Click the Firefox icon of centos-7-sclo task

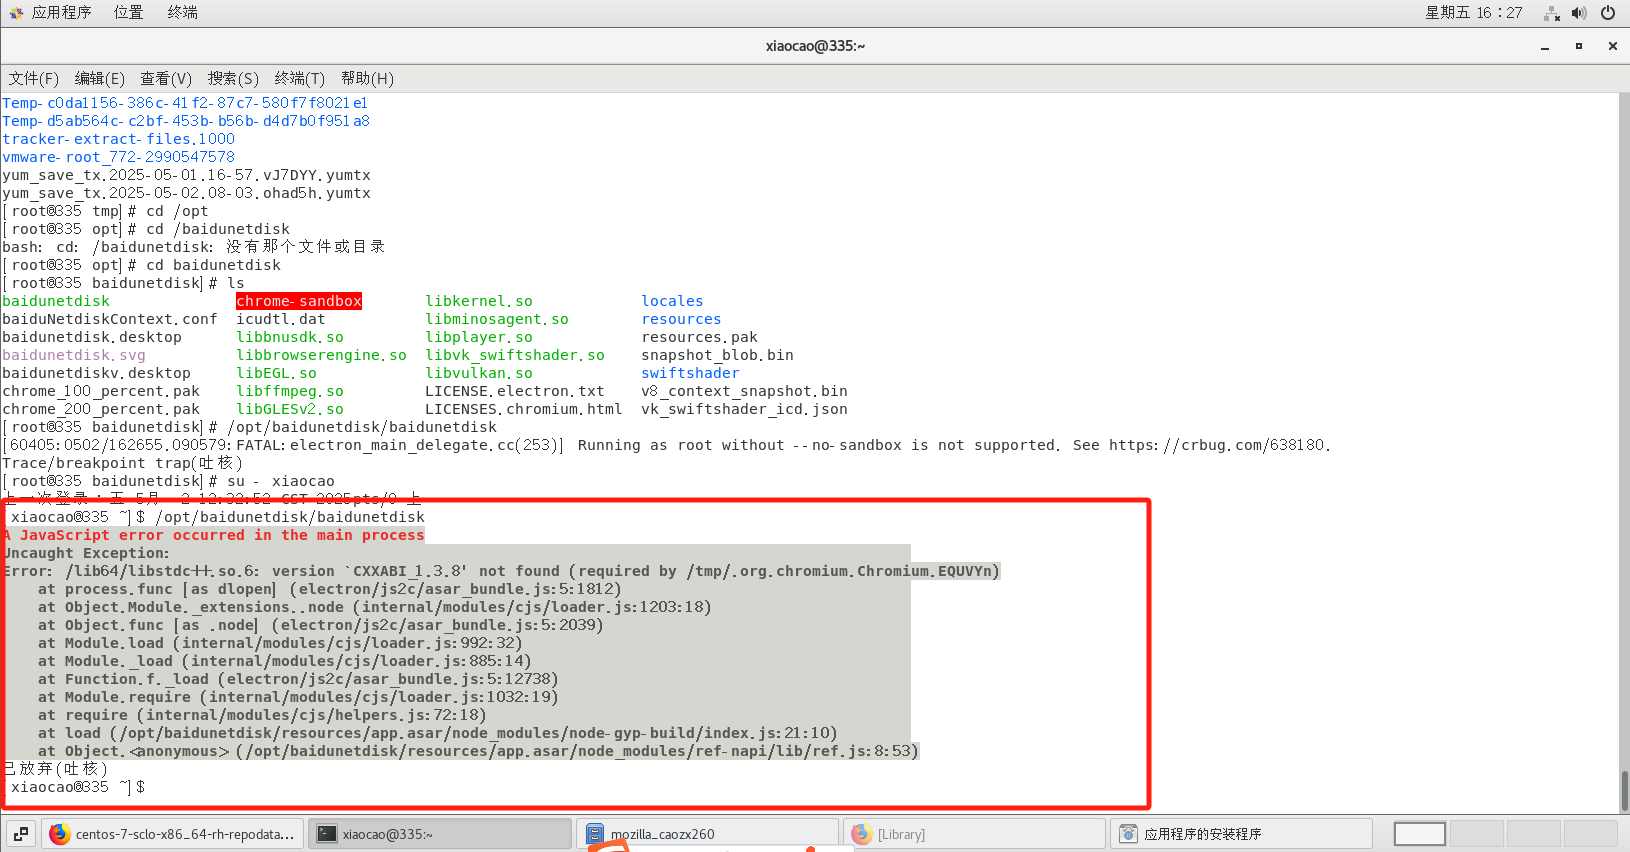pos(60,834)
